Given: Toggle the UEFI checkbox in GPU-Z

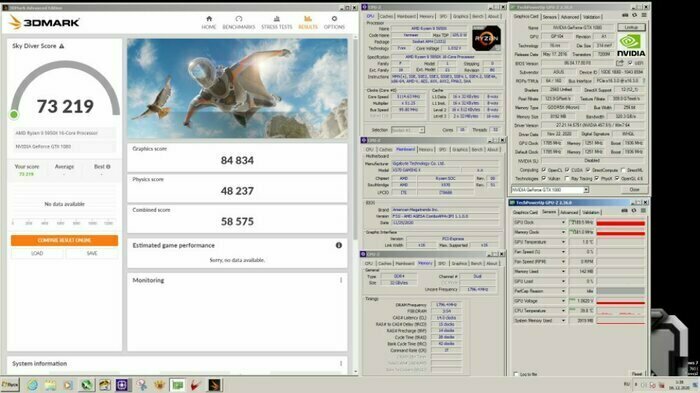Looking at the screenshot, I should coord(630,63).
